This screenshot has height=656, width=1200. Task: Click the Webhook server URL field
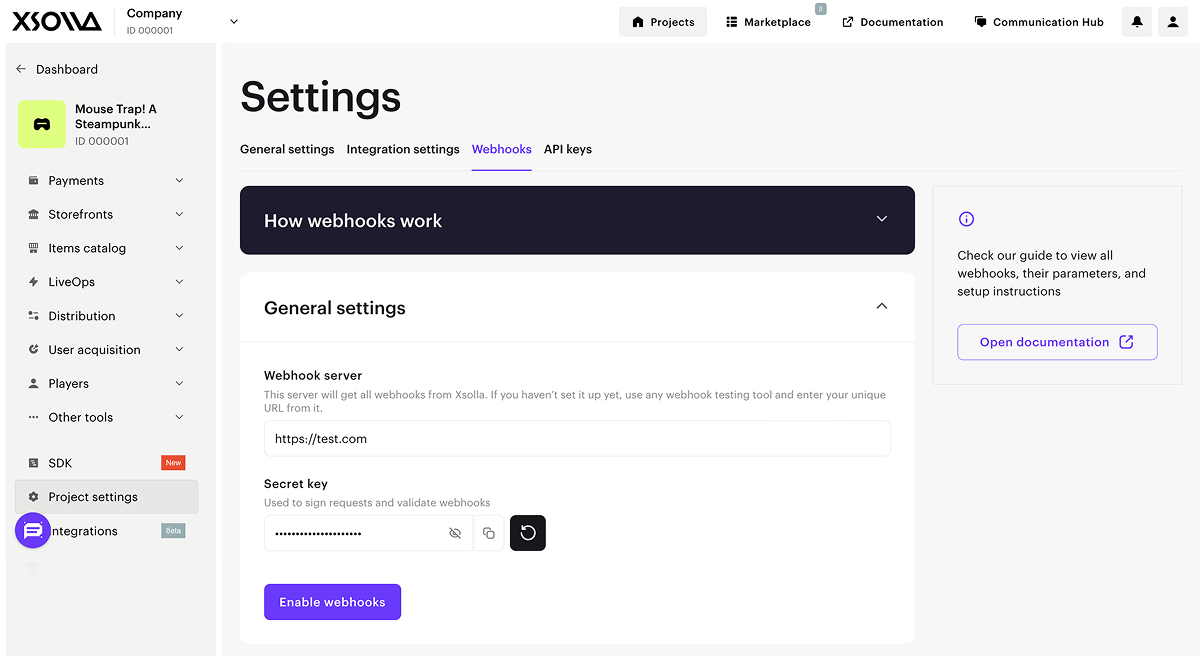577,438
